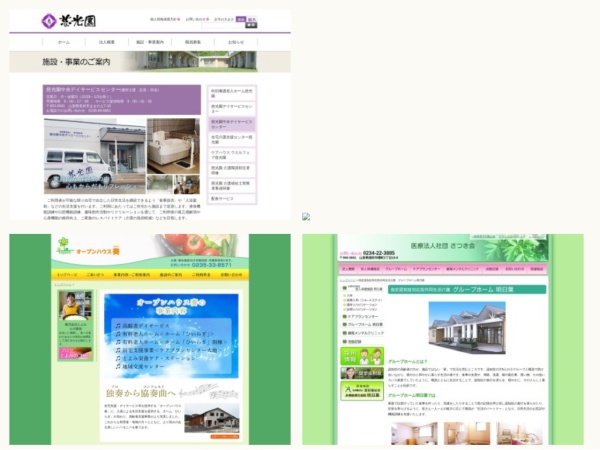This screenshot has width=600, height=450.
Task: Select the highlighted 慈光園中央デイサービスセンター sidebar item
Action: click(232, 124)
